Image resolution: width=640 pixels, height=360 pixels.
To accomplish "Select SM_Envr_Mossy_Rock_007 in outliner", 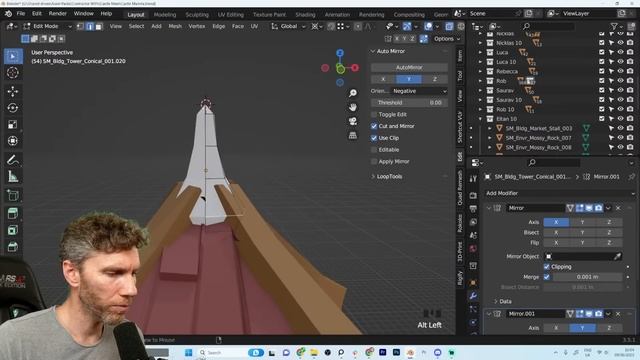I will point(538,138).
